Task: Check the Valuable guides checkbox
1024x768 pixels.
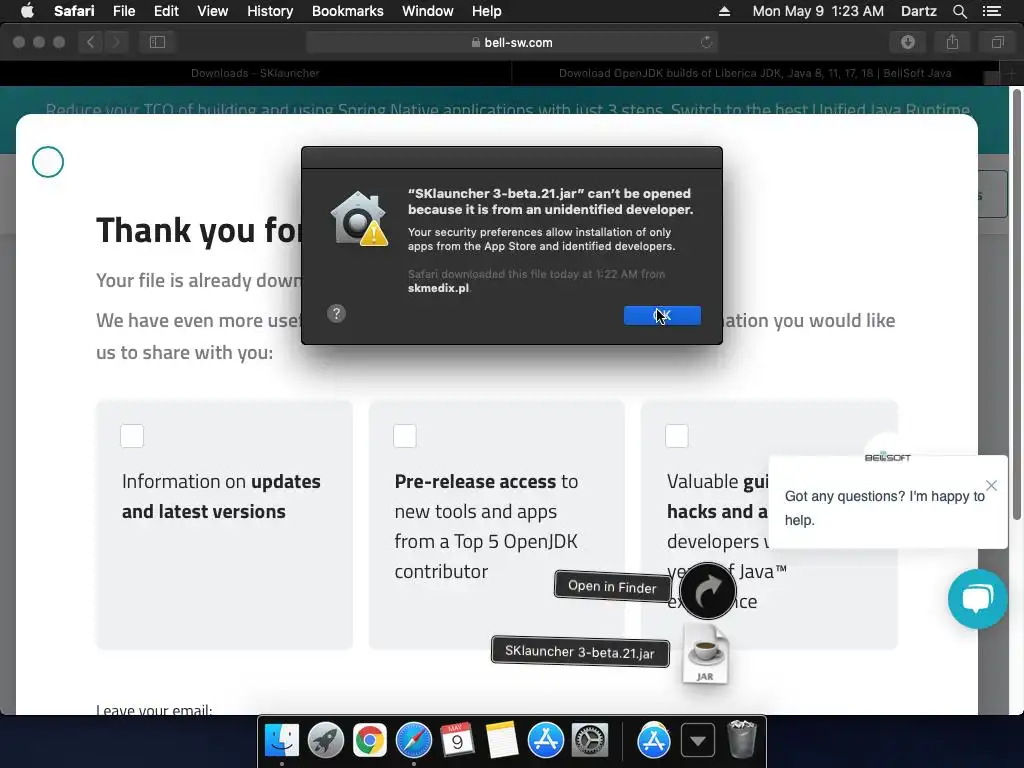Action: point(677,436)
